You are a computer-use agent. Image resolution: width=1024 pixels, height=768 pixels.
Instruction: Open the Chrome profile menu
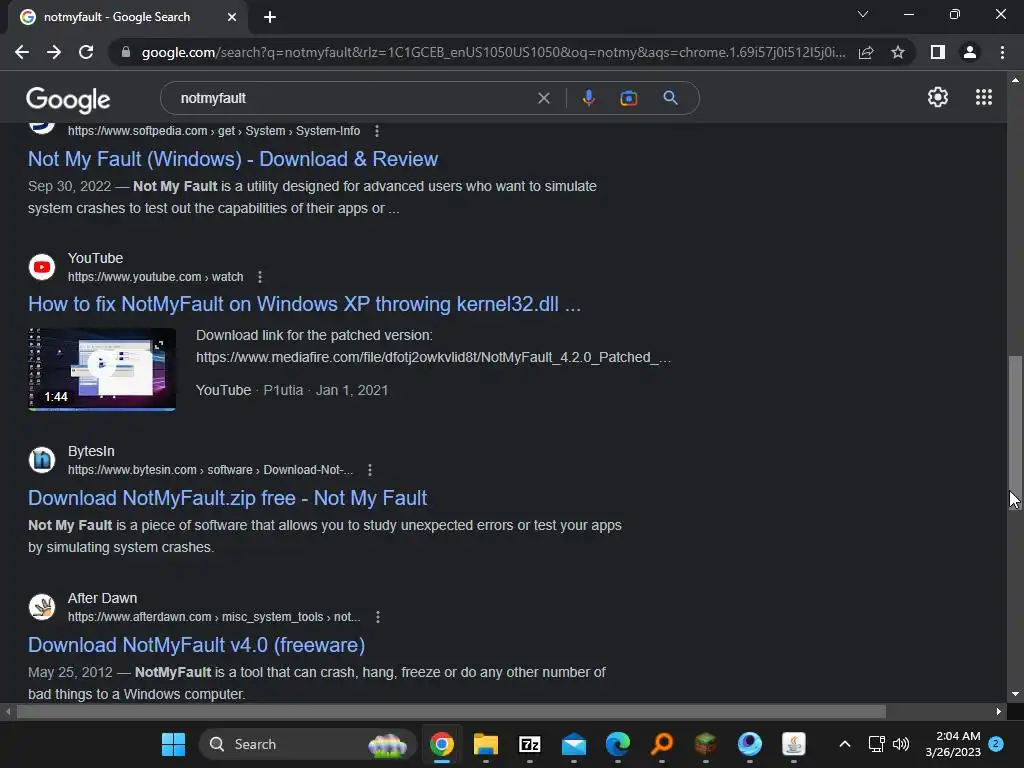970,52
